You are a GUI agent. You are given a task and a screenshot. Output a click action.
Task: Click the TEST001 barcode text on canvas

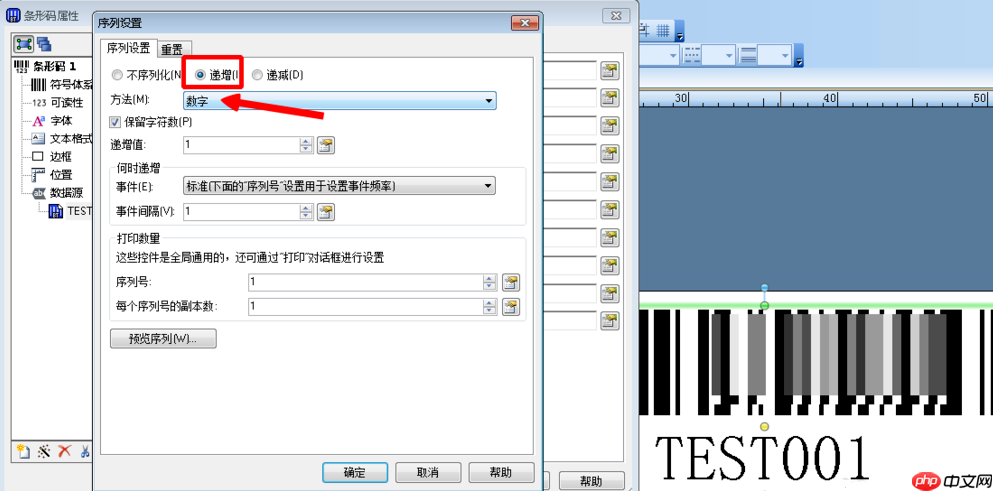point(761,460)
